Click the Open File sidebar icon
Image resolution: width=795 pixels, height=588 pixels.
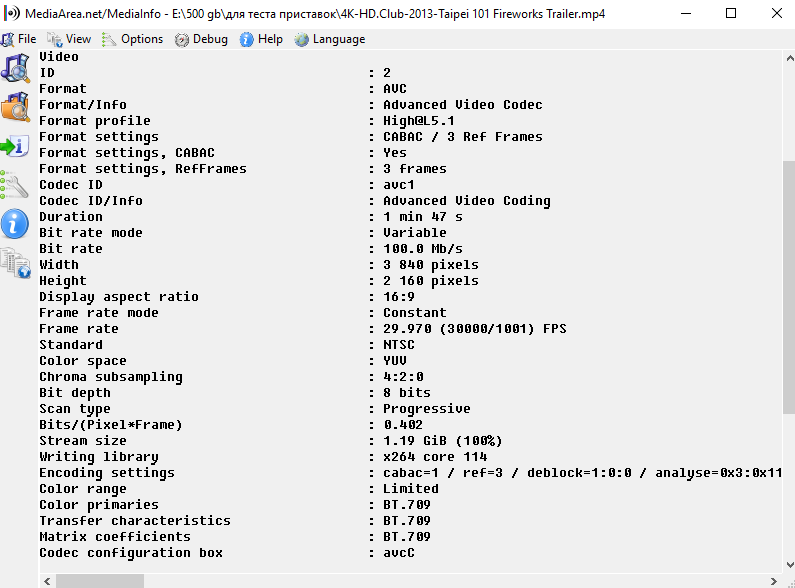16,68
